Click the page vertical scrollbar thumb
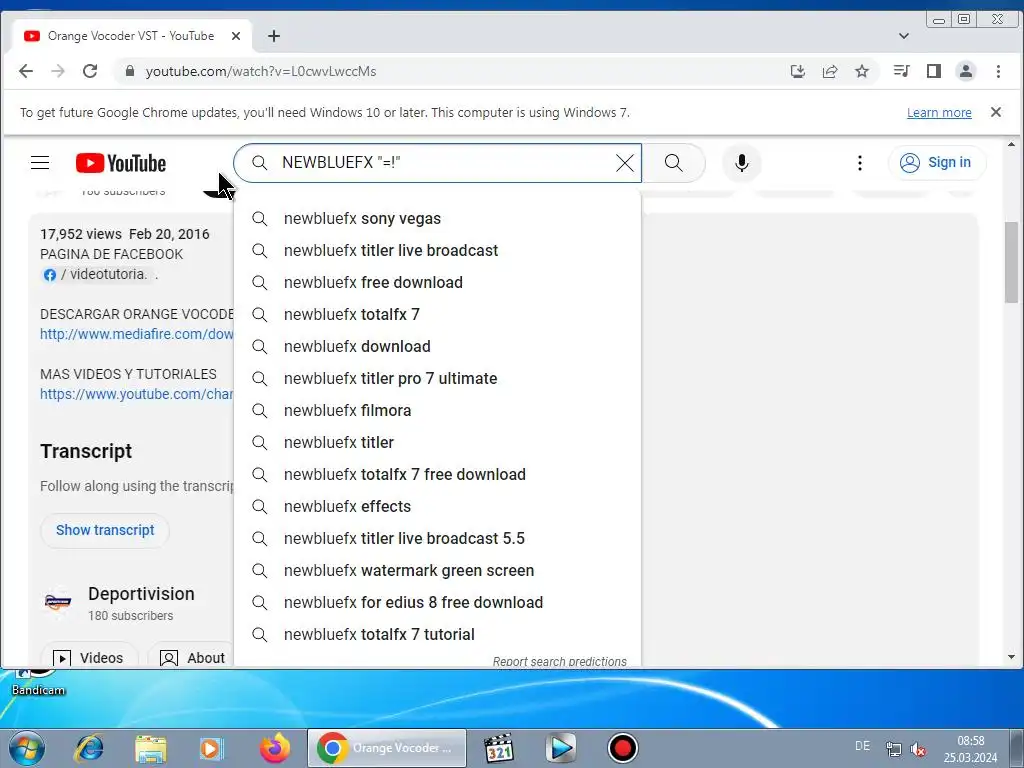 (1011, 263)
